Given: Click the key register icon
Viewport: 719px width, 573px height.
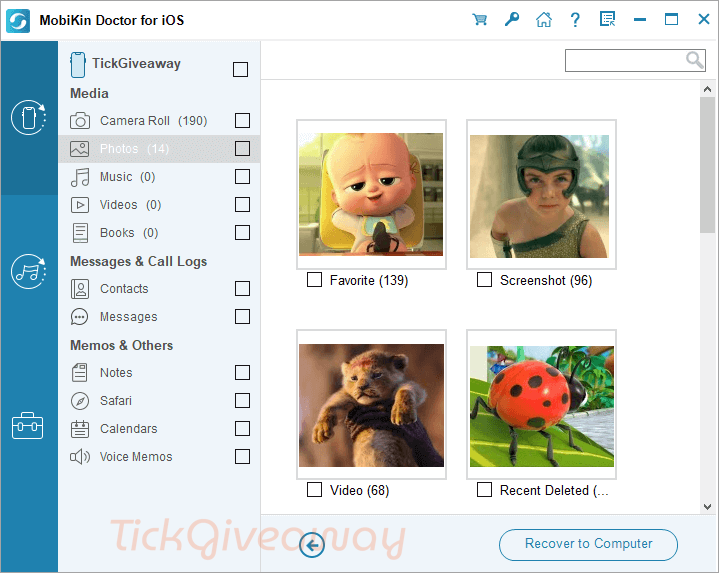Looking at the screenshot, I should coord(512,19).
